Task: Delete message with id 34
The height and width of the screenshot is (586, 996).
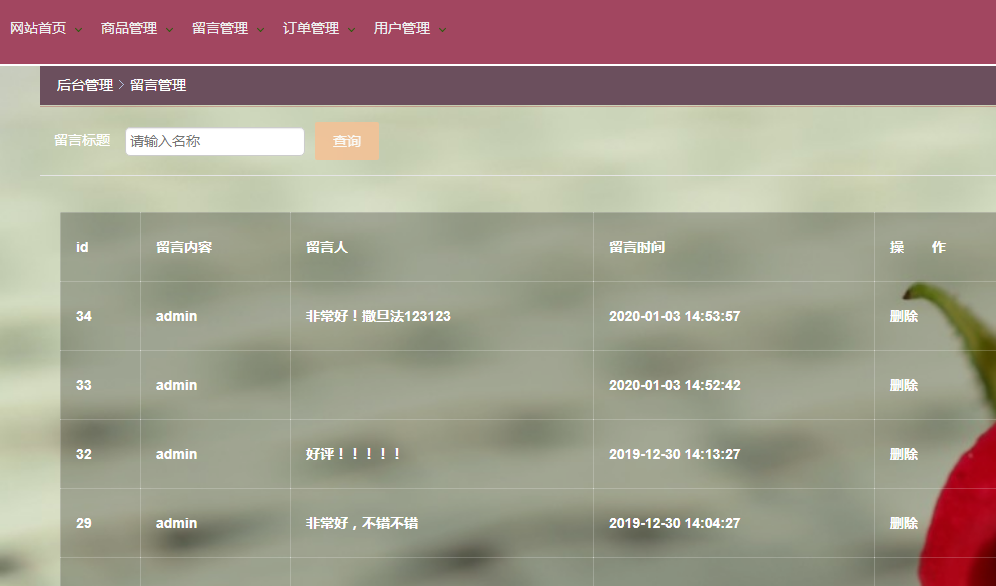Action: click(x=904, y=316)
